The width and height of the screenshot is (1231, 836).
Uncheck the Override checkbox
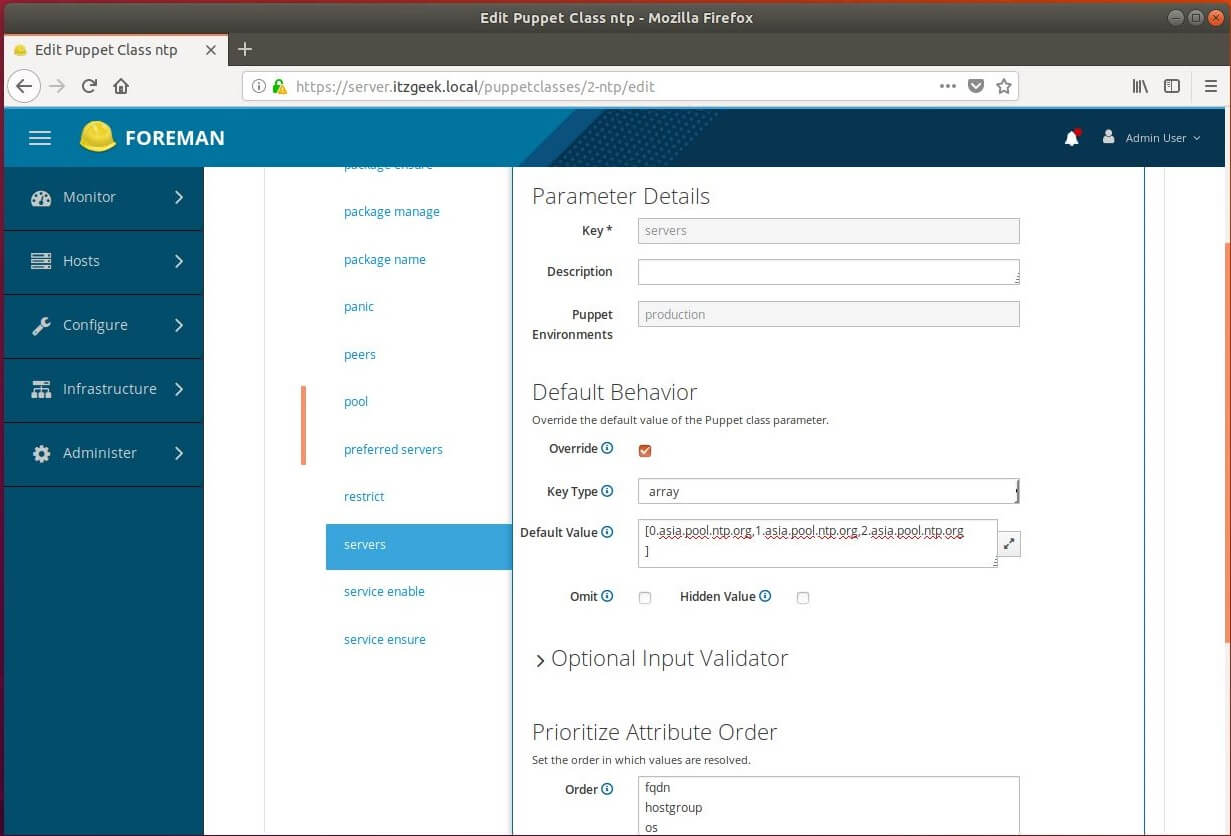645,450
